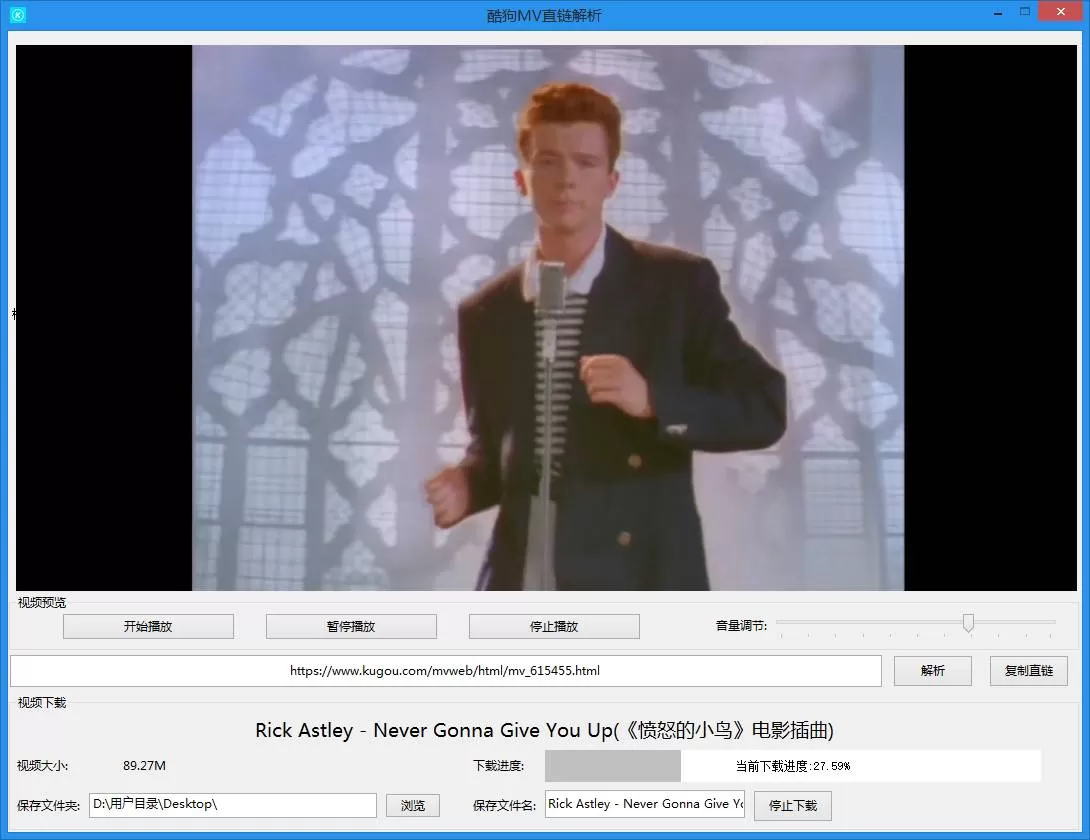This screenshot has width=1090, height=840.
Task: Click the 音量调节 volume slider handle
Action: tap(968, 623)
